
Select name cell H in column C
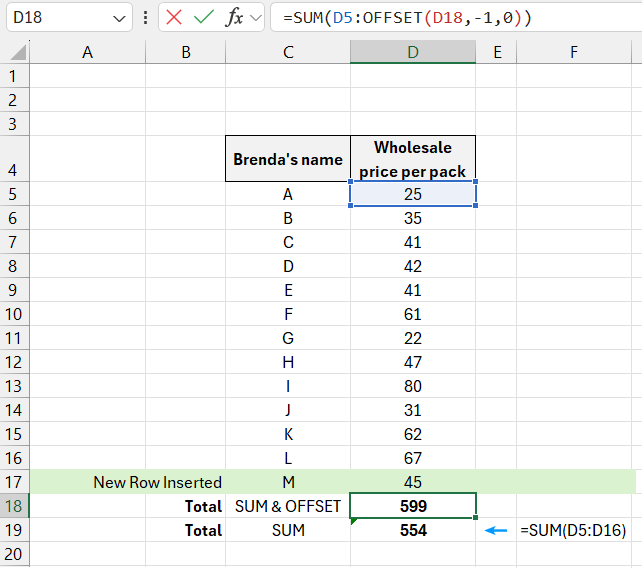point(288,362)
